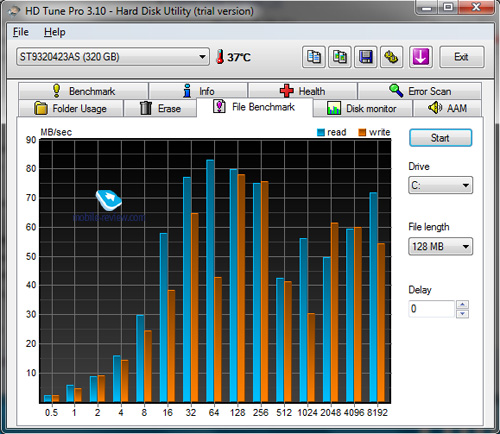Open the Help menu

pyautogui.click(x=55, y=32)
